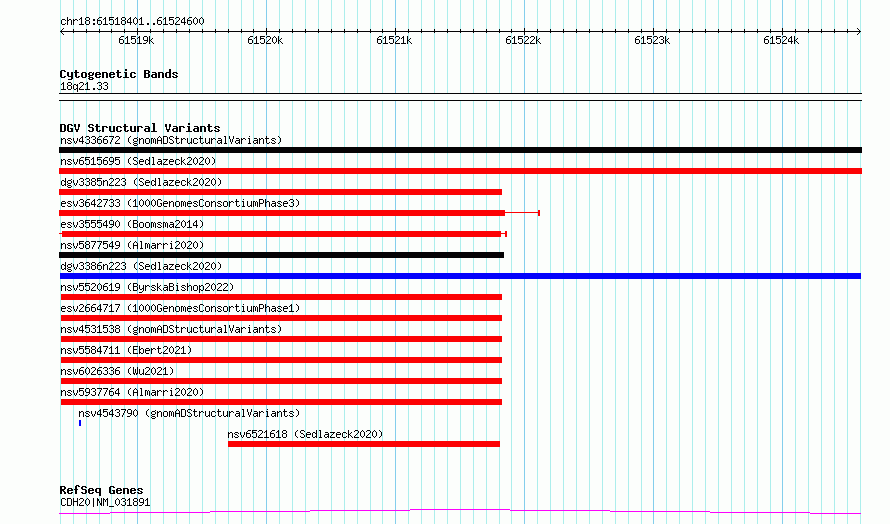Click the red esv3555490 variant bar
Image resolution: width=890 pixels, height=524 pixels.
click(x=281, y=234)
